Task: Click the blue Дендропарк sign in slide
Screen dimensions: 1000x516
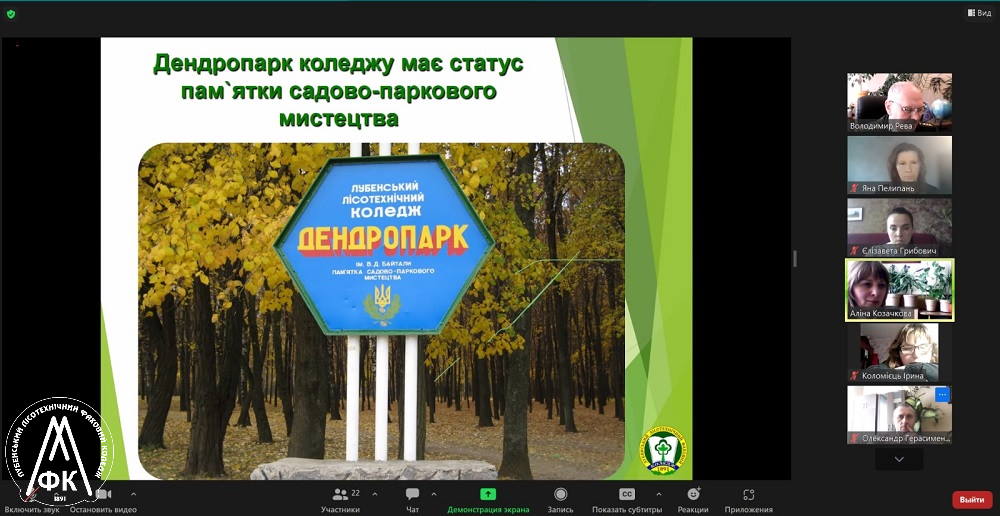Action: [x=384, y=245]
